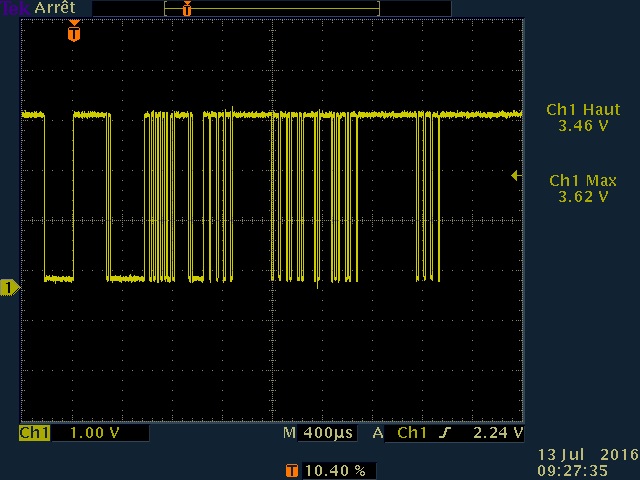Click the 10.40 % trigger position value

[x=335, y=471]
